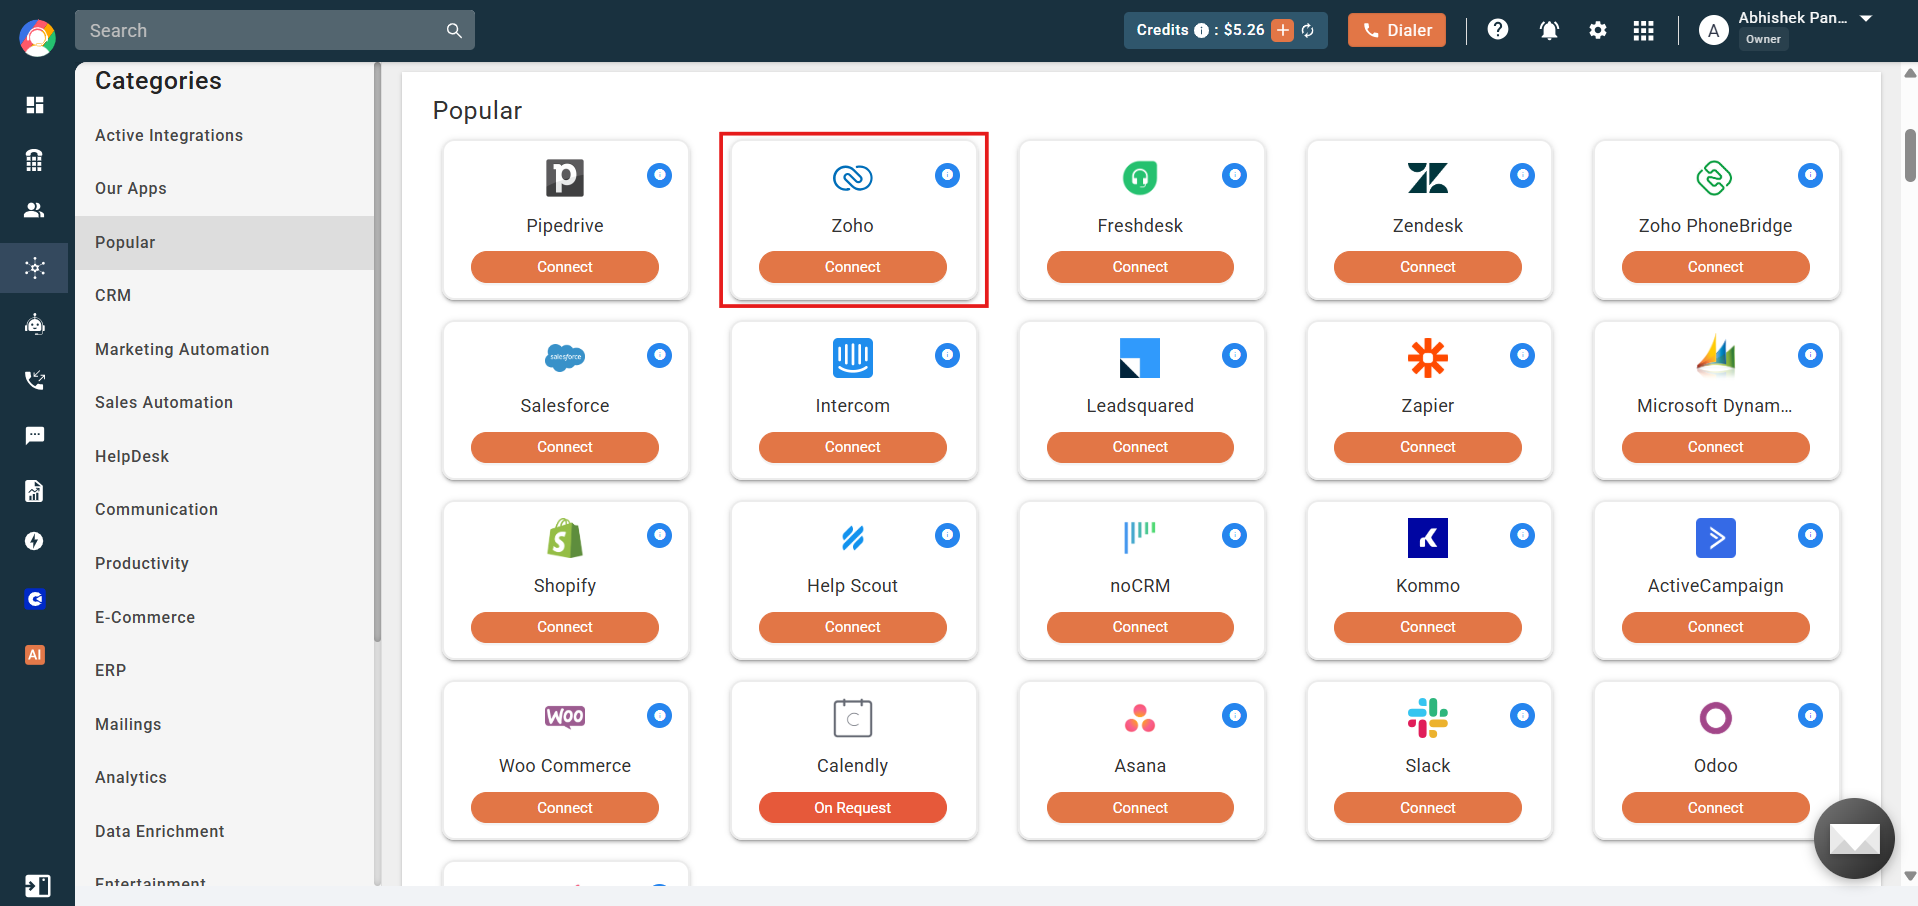The height and width of the screenshot is (906, 1918).
Task: Connect the Freshdesk integration
Action: [x=1140, y=267]
